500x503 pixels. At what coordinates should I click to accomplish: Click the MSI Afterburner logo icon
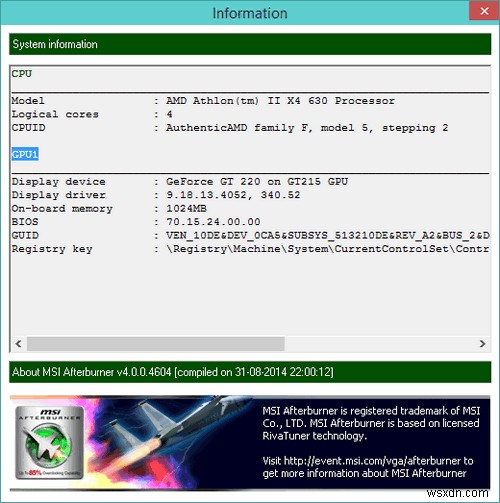pos(50,442)
